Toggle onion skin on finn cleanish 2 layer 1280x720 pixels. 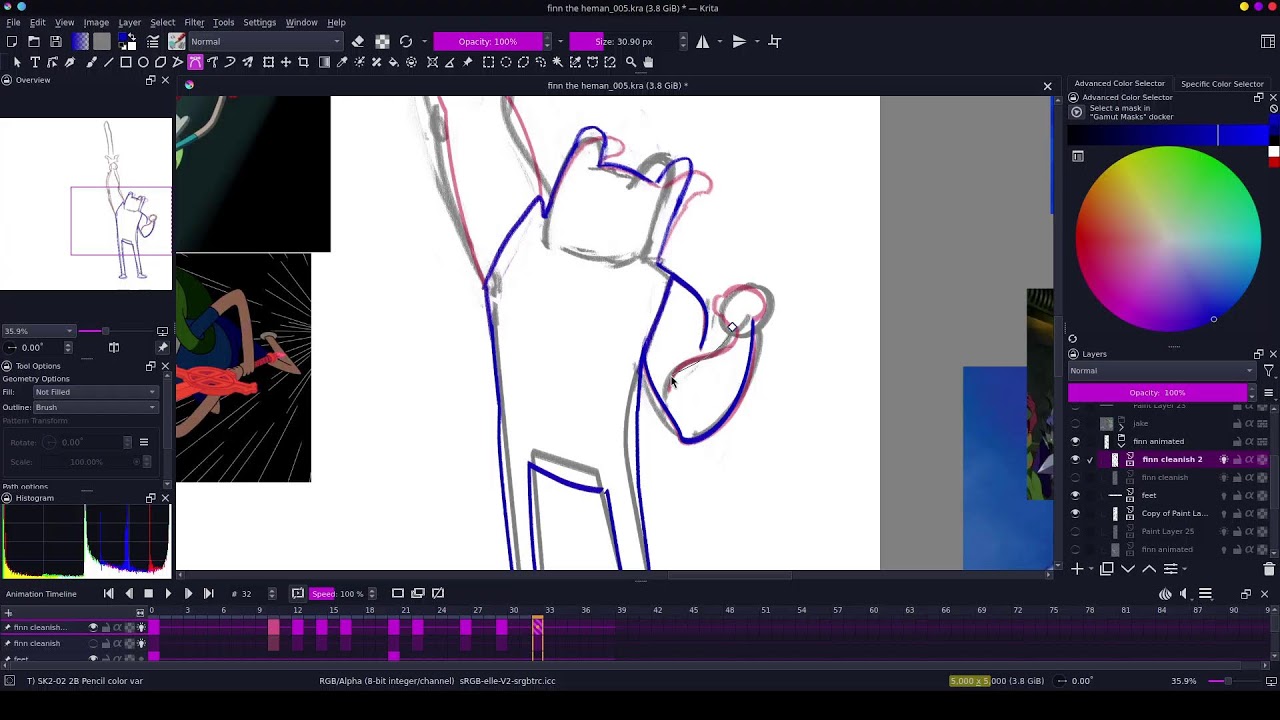[1224, 460]
